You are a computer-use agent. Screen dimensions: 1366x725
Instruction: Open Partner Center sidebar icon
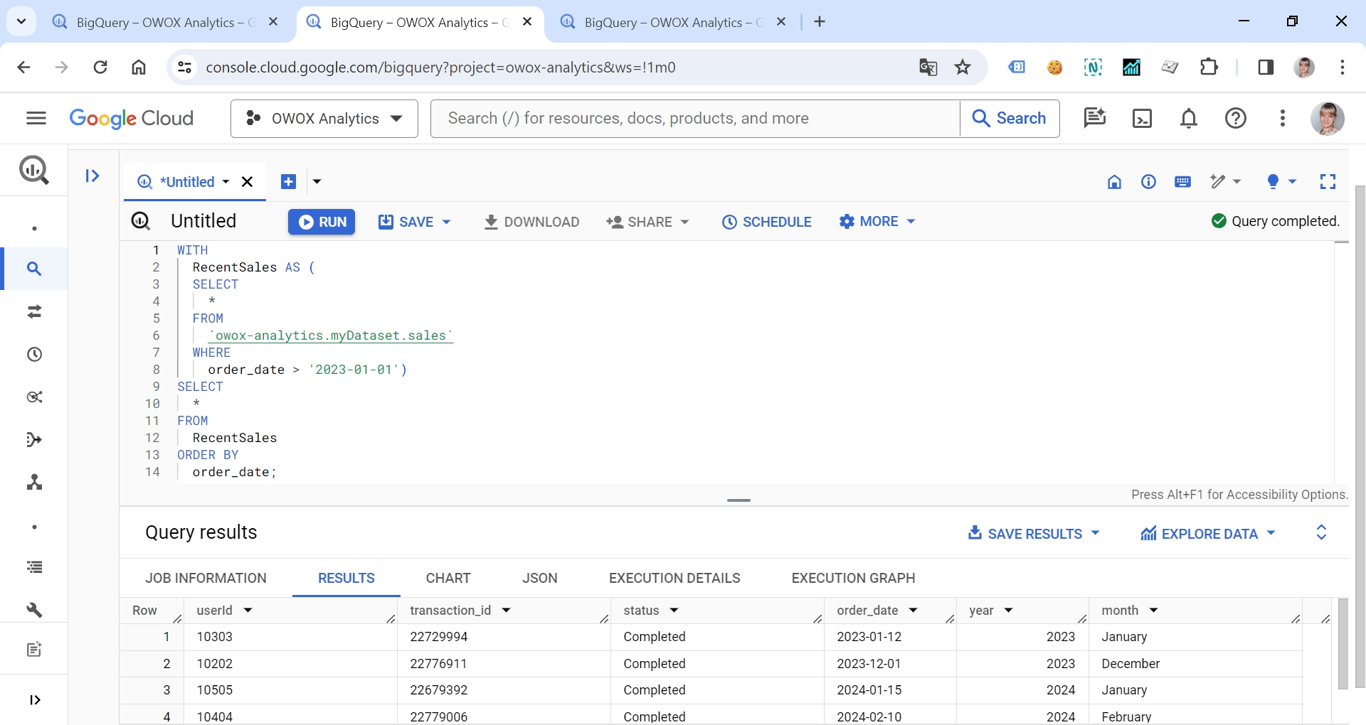[34, 483]
